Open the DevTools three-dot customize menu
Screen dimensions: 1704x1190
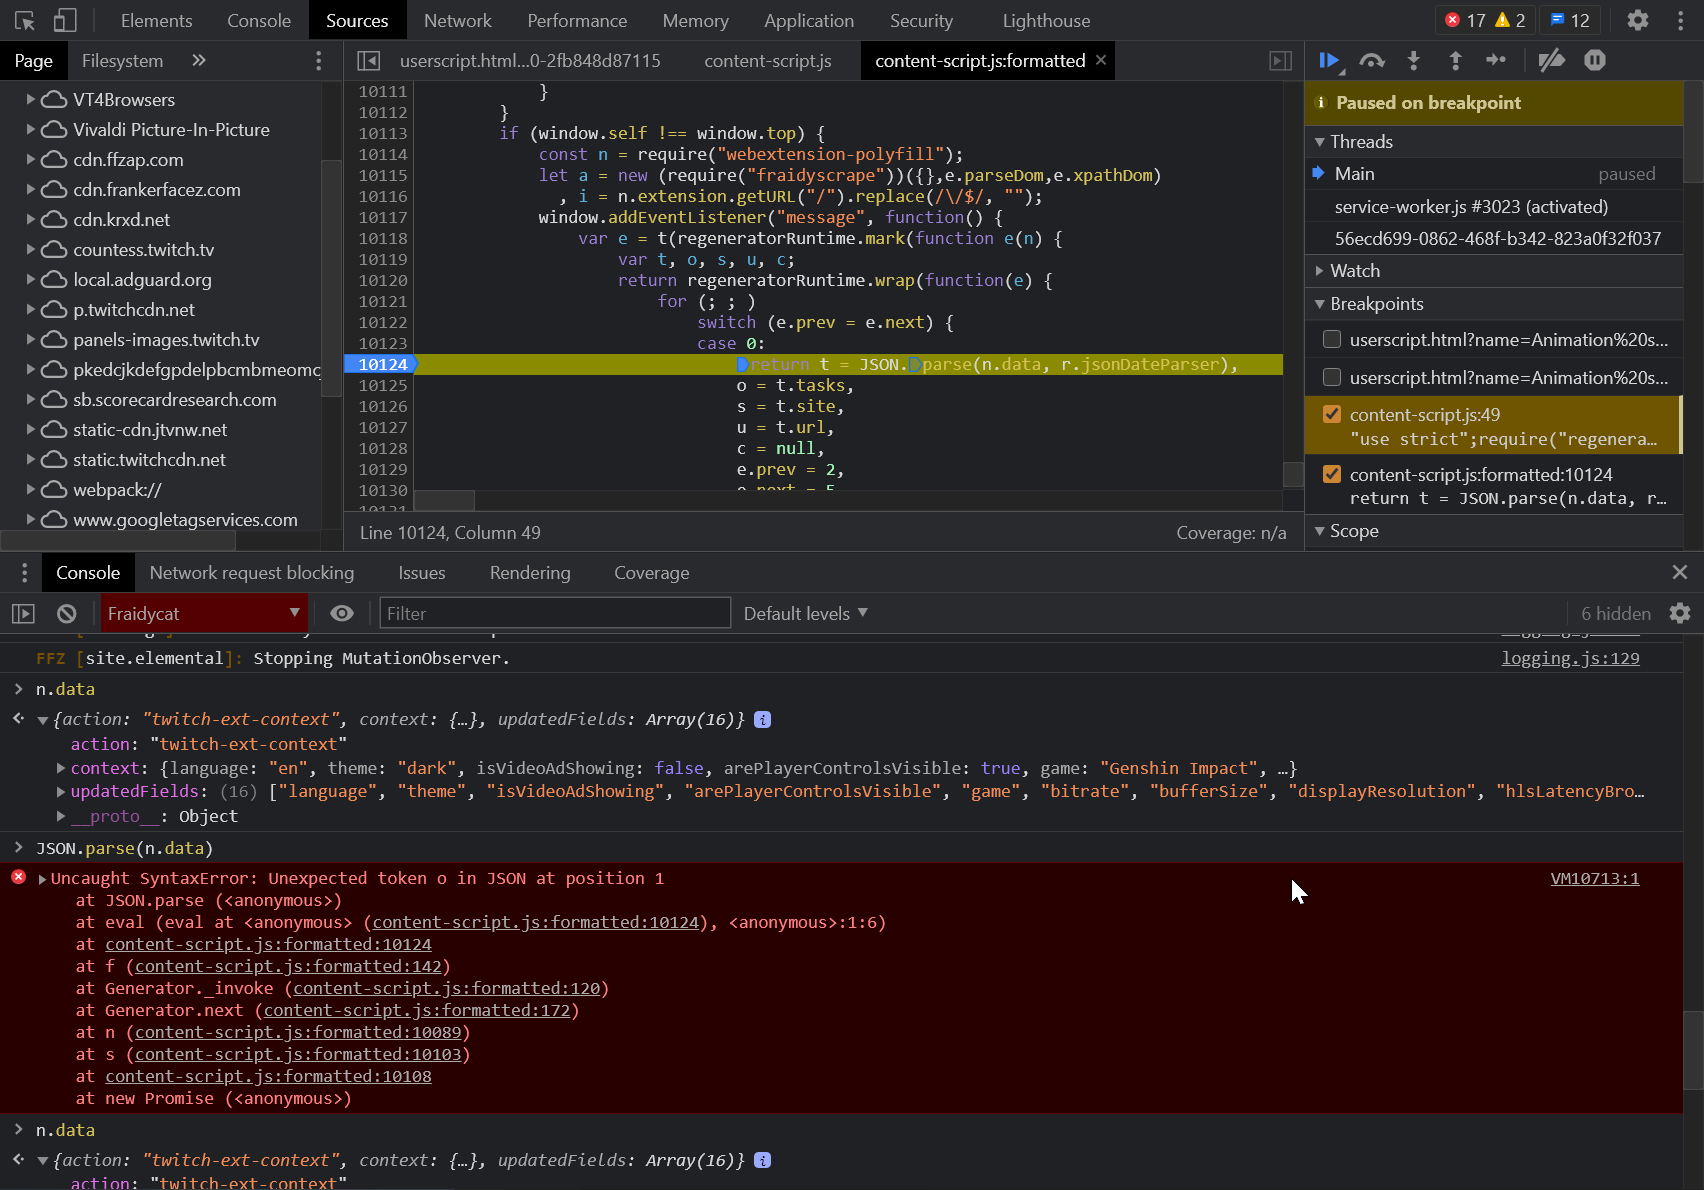1680,20
